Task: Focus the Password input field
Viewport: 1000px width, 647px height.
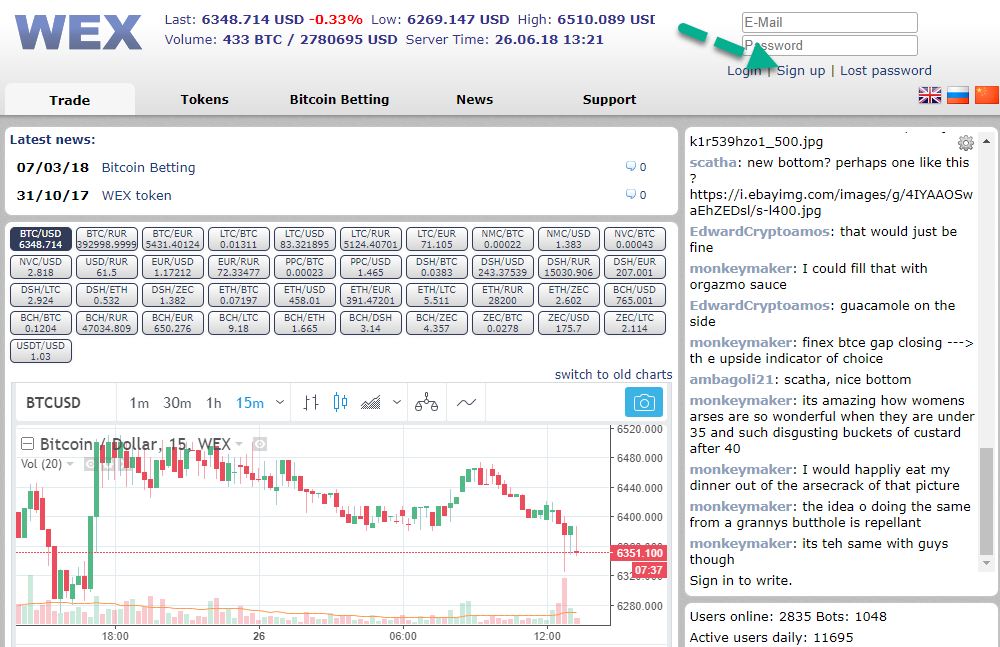Action: [830, 45]
